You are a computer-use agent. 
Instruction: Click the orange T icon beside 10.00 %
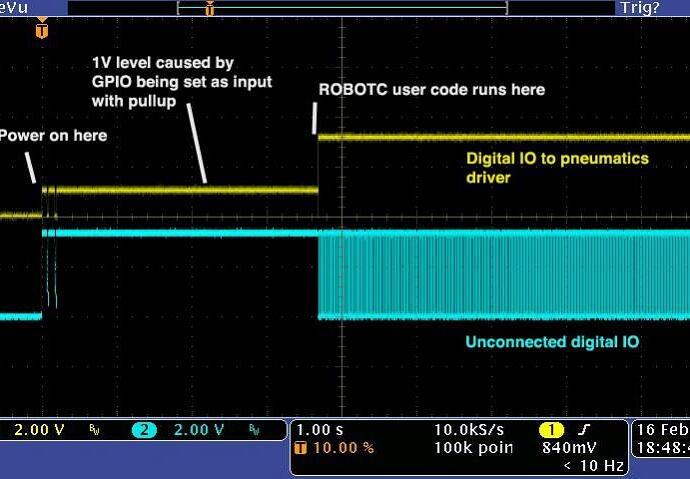tap(301, 448)
